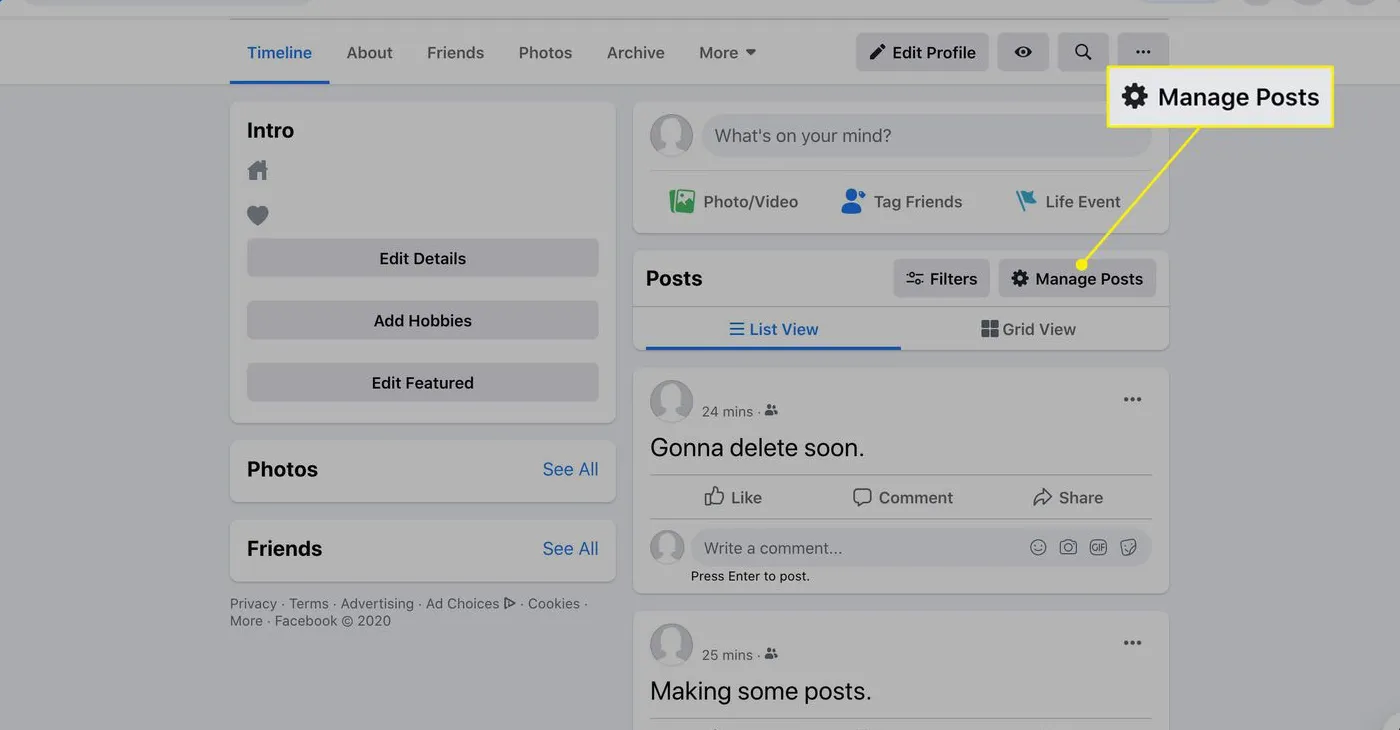Click the Filters icon above the posts feed
This screenshot has height=730, width=1400.
(915, 278)
